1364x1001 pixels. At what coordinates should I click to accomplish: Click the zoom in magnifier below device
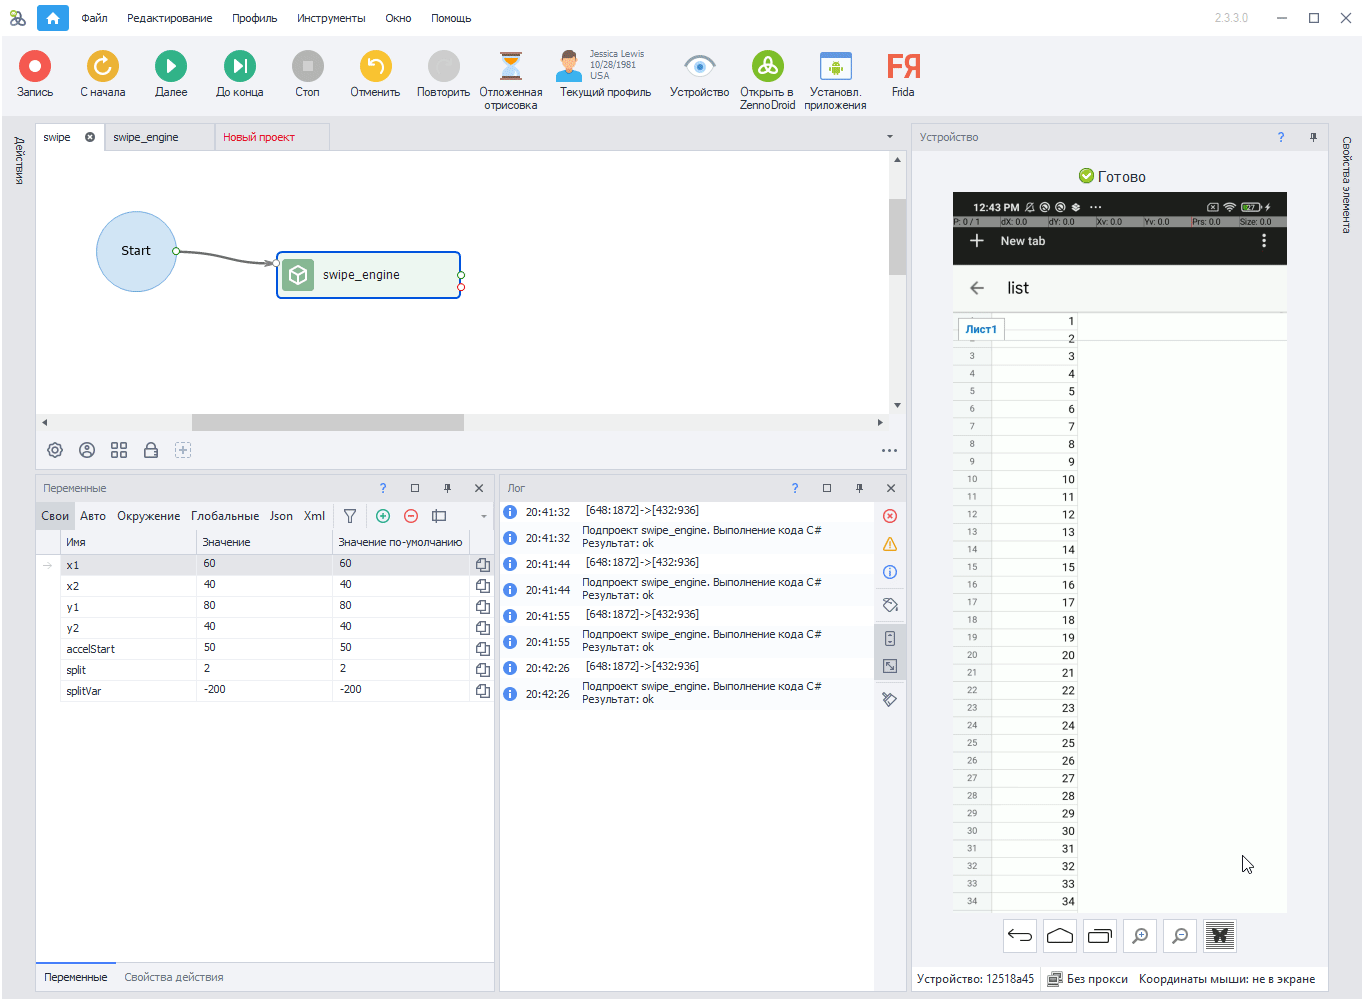(x=1139, y=936)
